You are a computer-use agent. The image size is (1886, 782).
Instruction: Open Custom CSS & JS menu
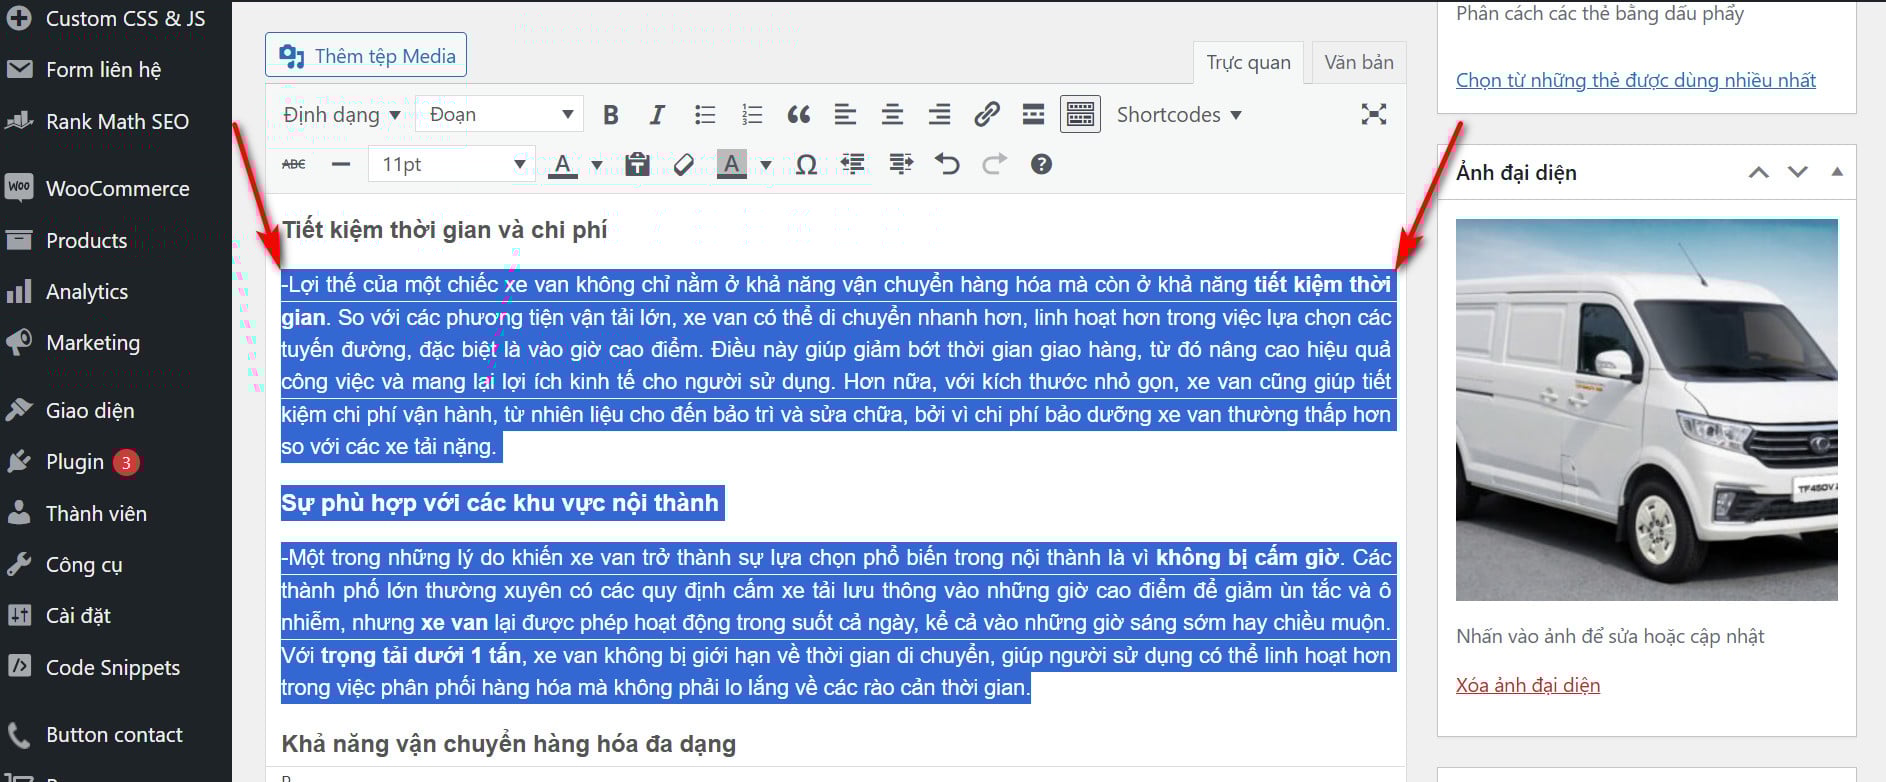coord(116,18)
